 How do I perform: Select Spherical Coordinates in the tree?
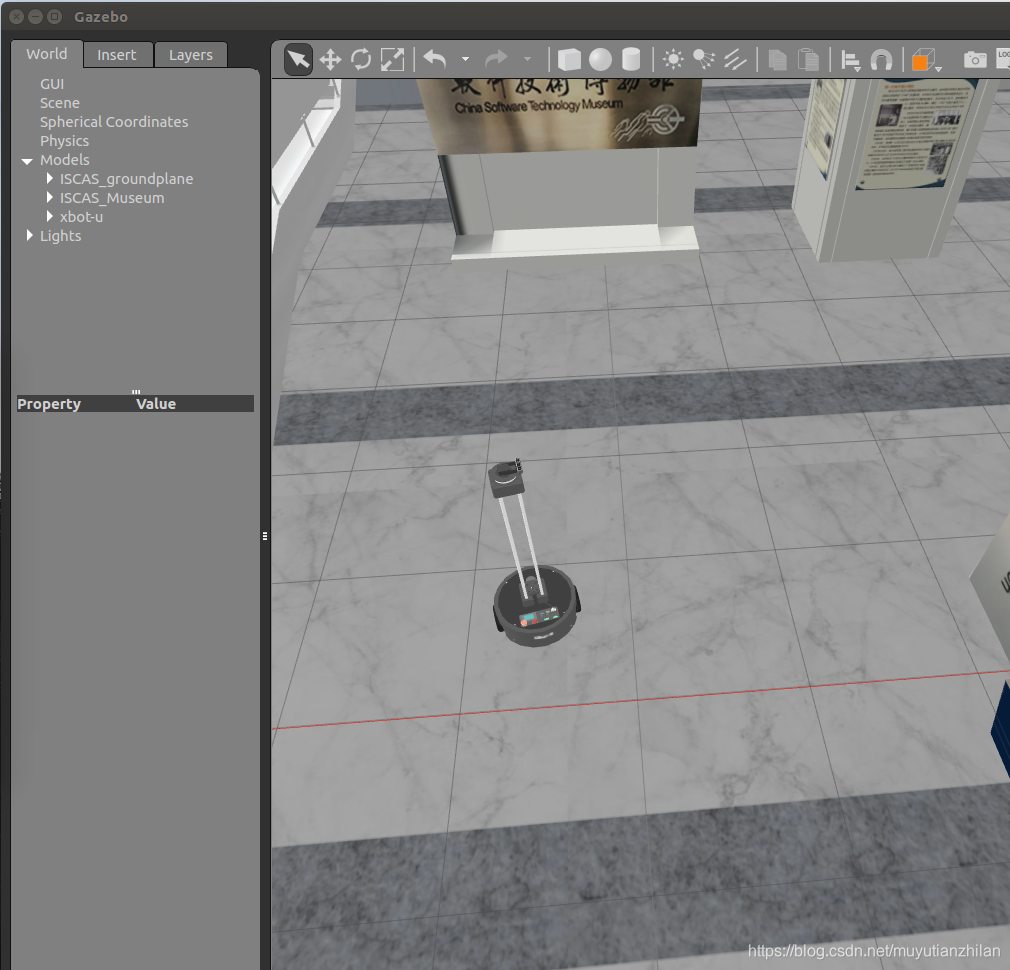click(x=114, y=122)
